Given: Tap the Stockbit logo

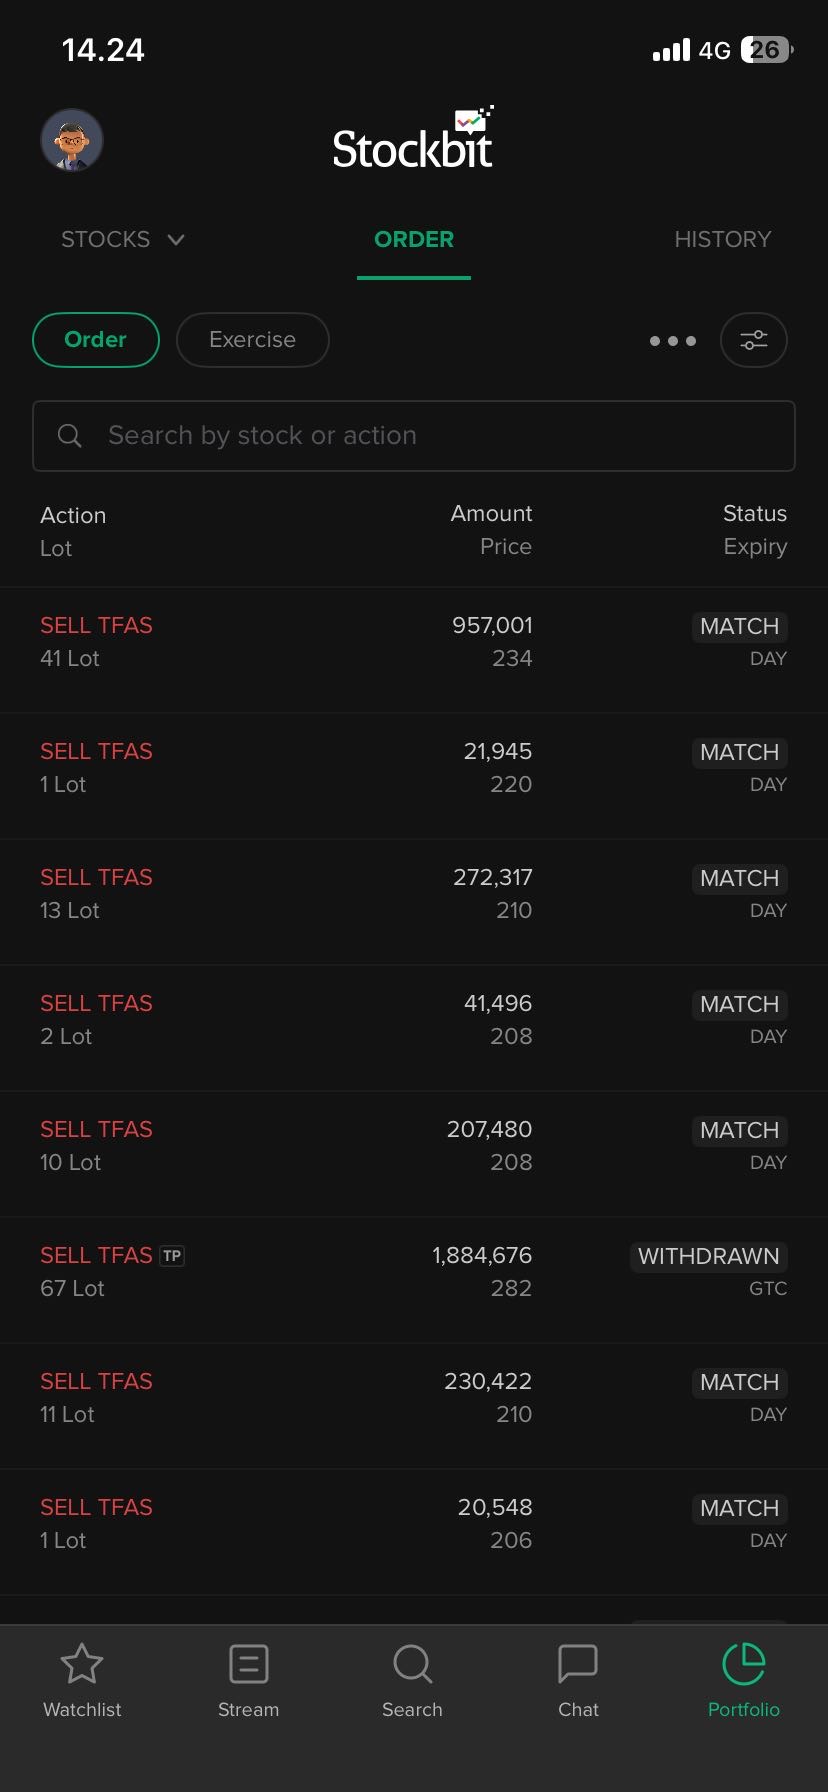Looking at the screenshot, I should tap(413, 141).
